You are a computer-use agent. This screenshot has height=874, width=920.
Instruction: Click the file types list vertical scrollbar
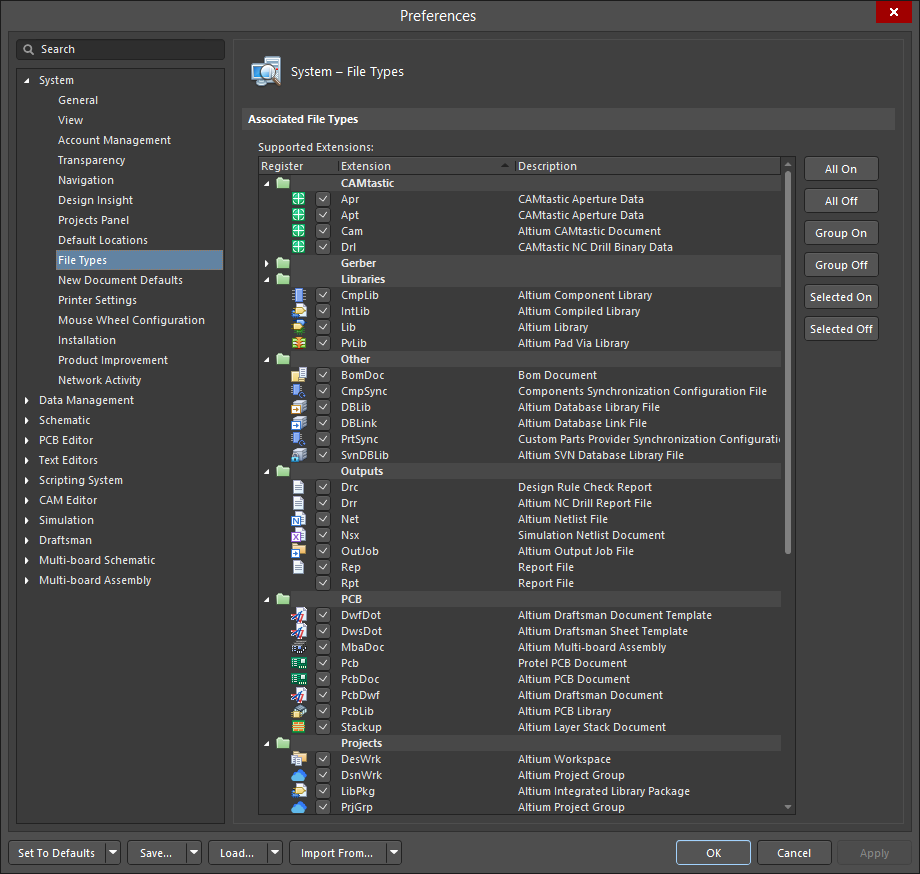click(x=788, y=362)
